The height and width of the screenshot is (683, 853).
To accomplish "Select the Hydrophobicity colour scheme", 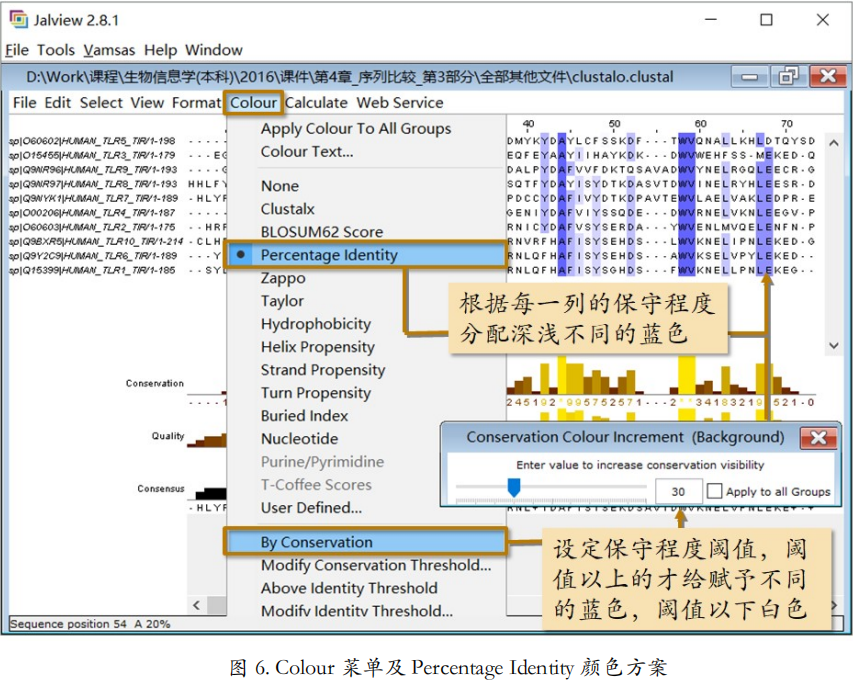I will [x=316, y=324].
